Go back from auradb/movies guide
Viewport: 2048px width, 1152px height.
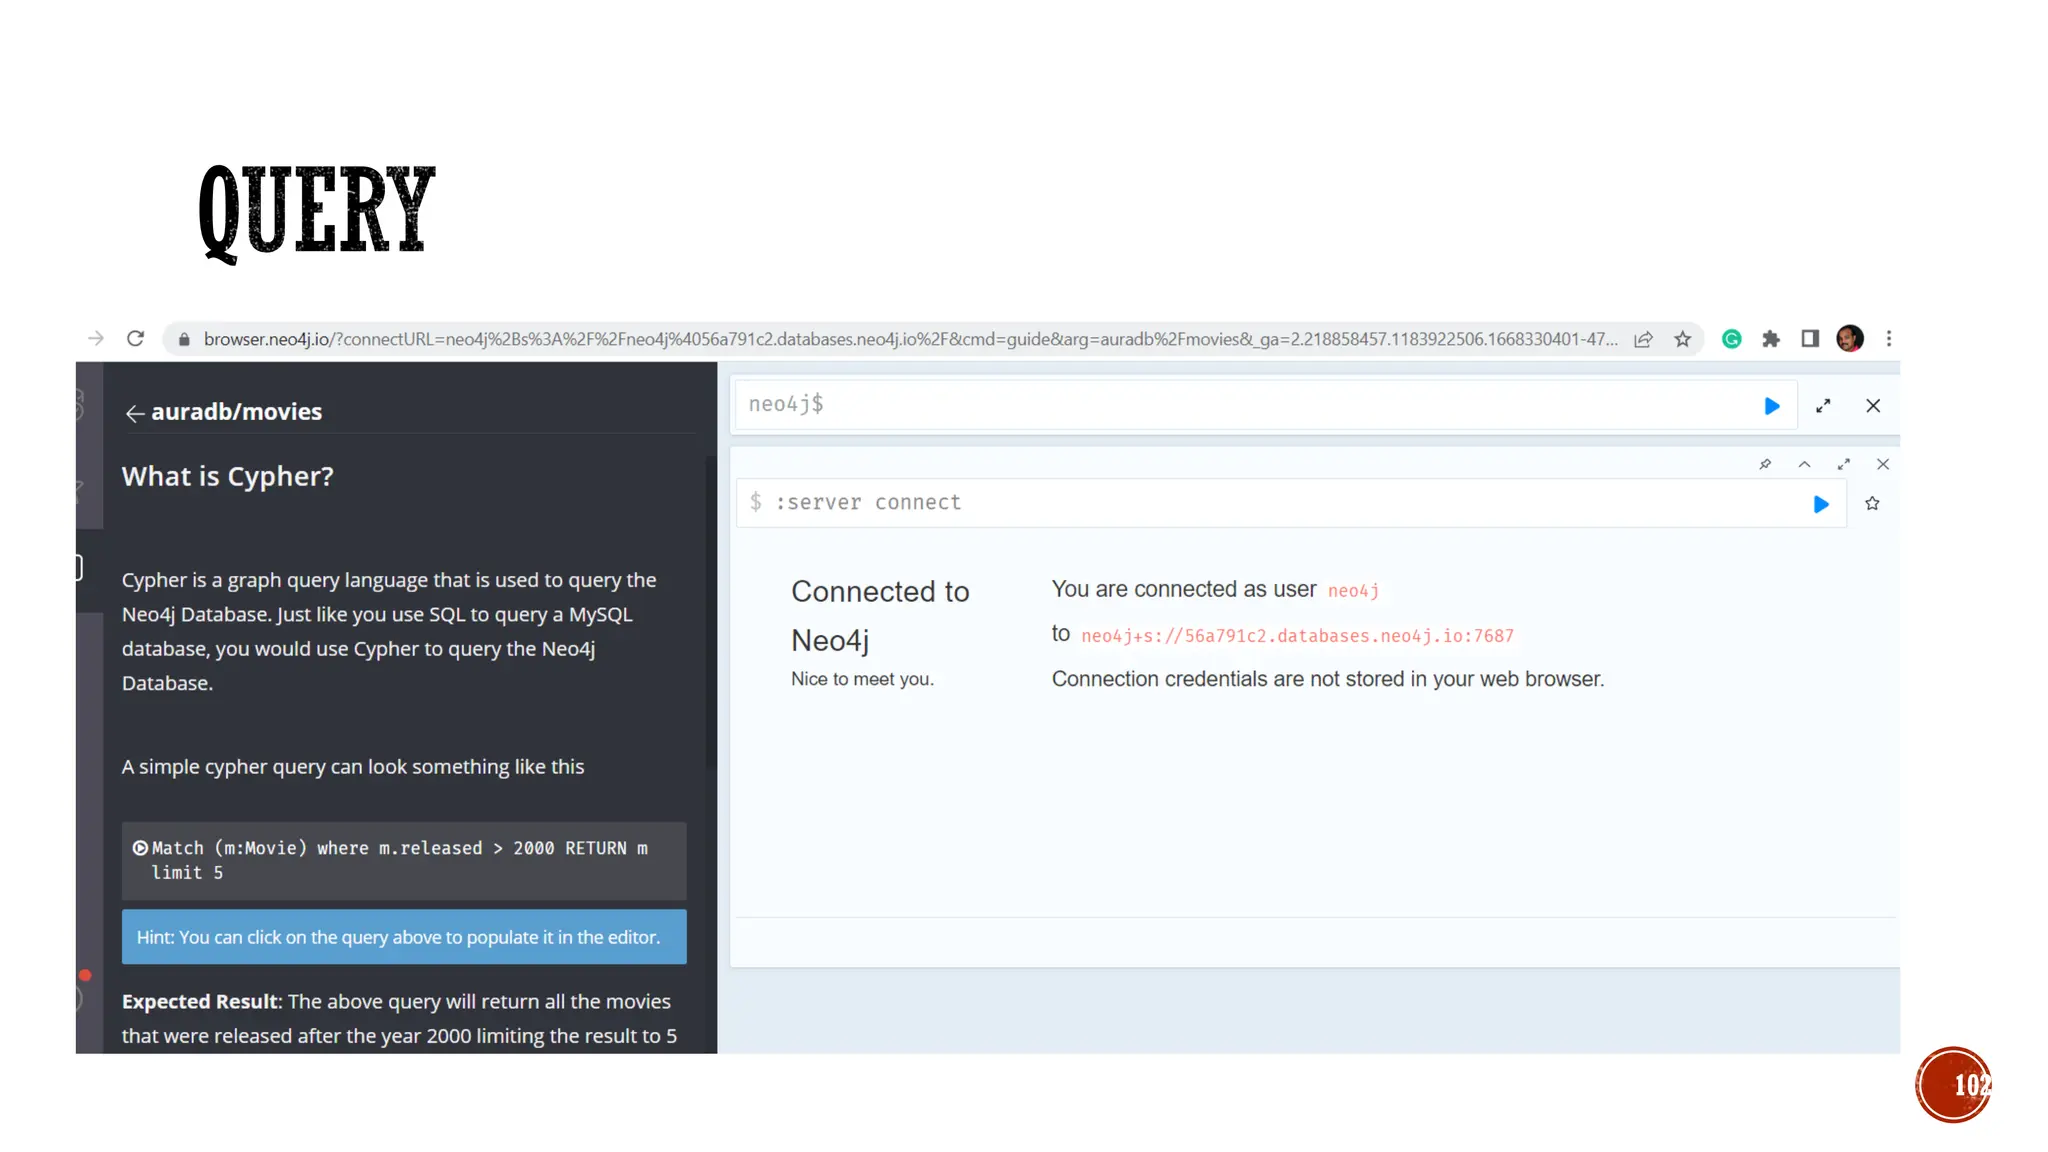tap(134, 413)
